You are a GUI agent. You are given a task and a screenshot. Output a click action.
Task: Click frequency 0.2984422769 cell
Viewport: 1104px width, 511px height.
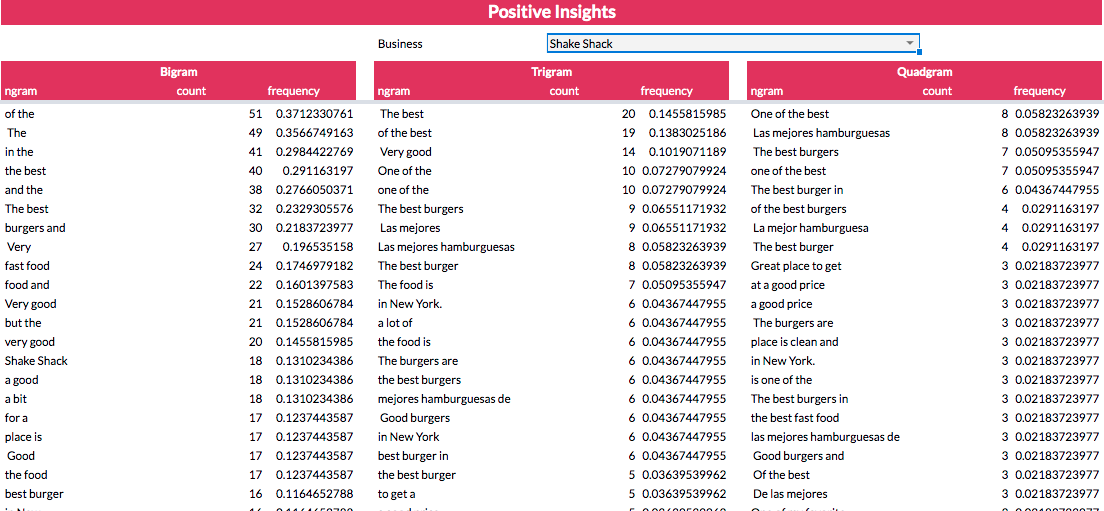314,152
